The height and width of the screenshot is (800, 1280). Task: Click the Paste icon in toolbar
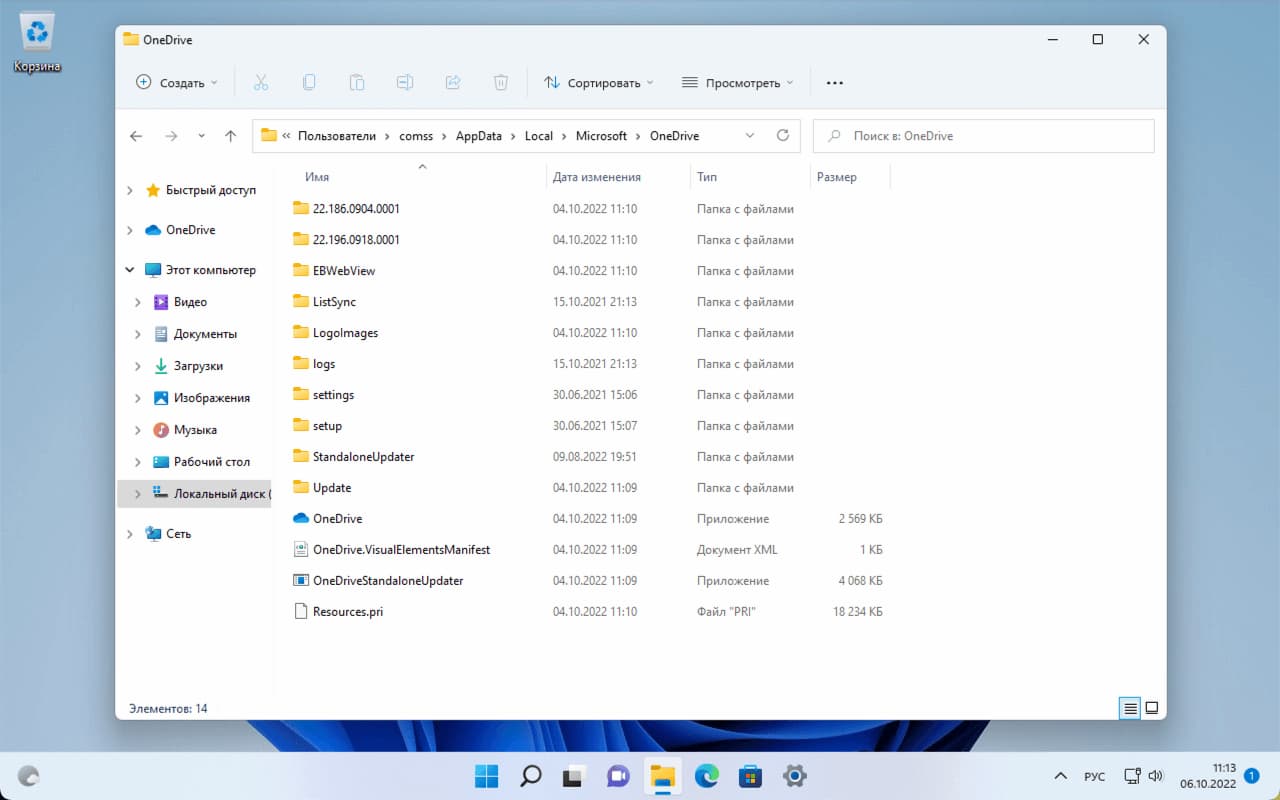click(x=357, y=83)
